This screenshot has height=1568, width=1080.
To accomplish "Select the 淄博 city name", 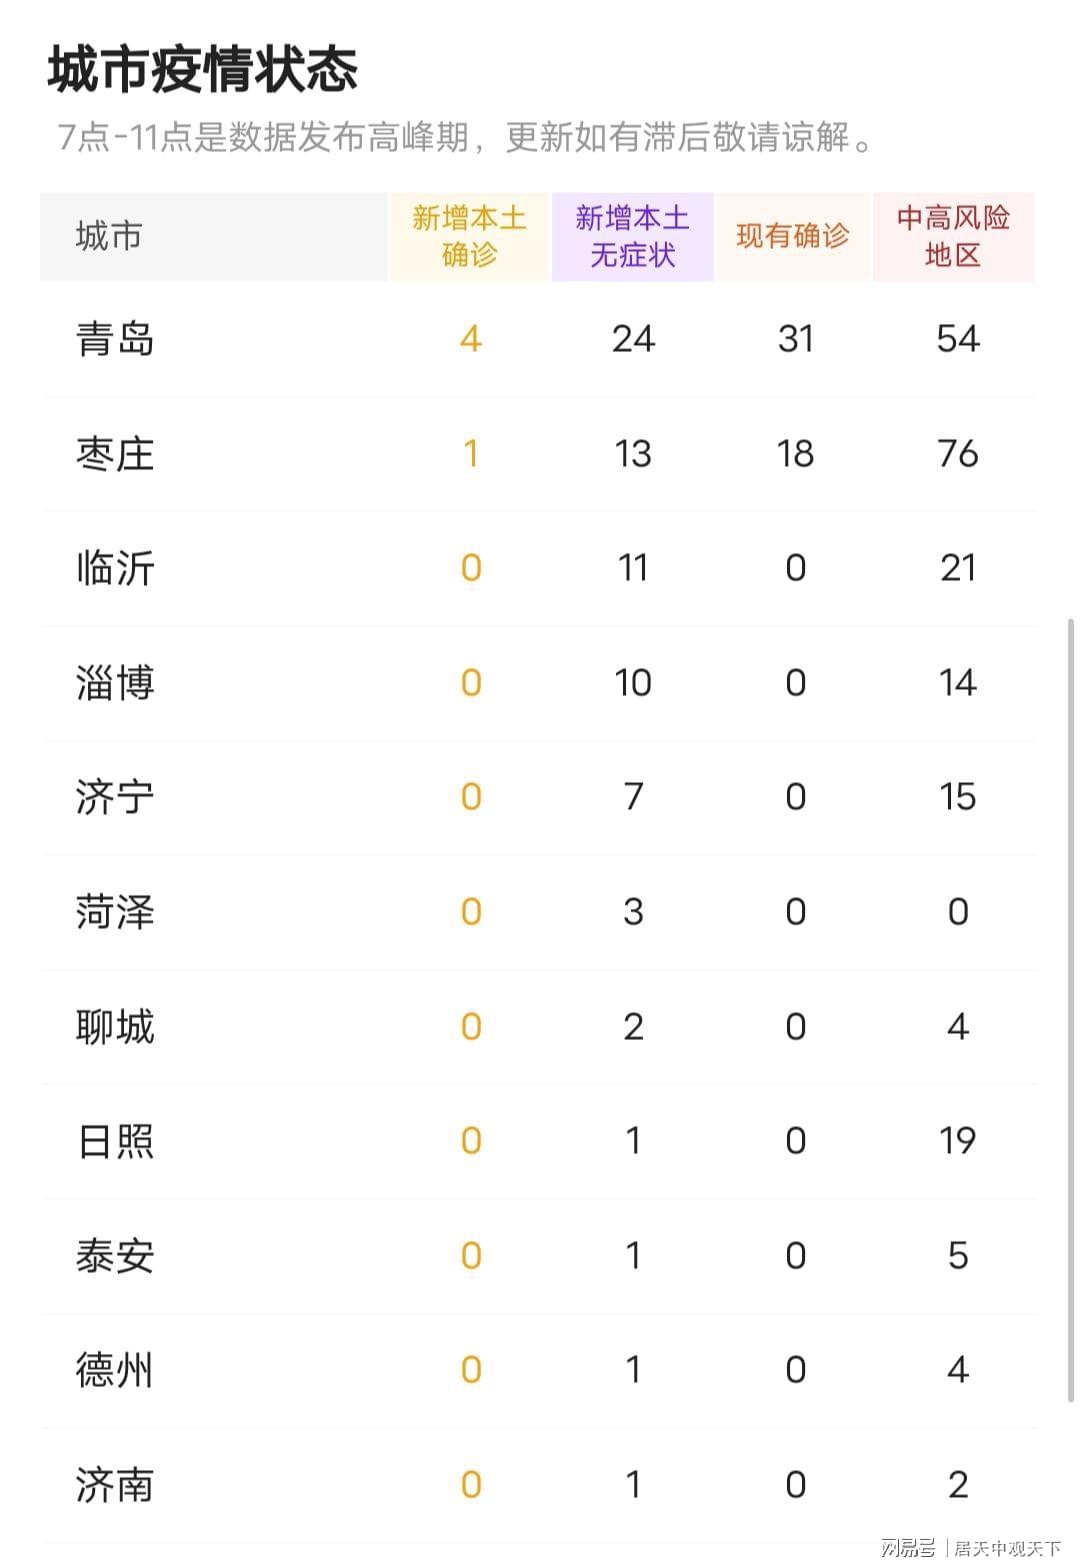I will coord(115,683).
